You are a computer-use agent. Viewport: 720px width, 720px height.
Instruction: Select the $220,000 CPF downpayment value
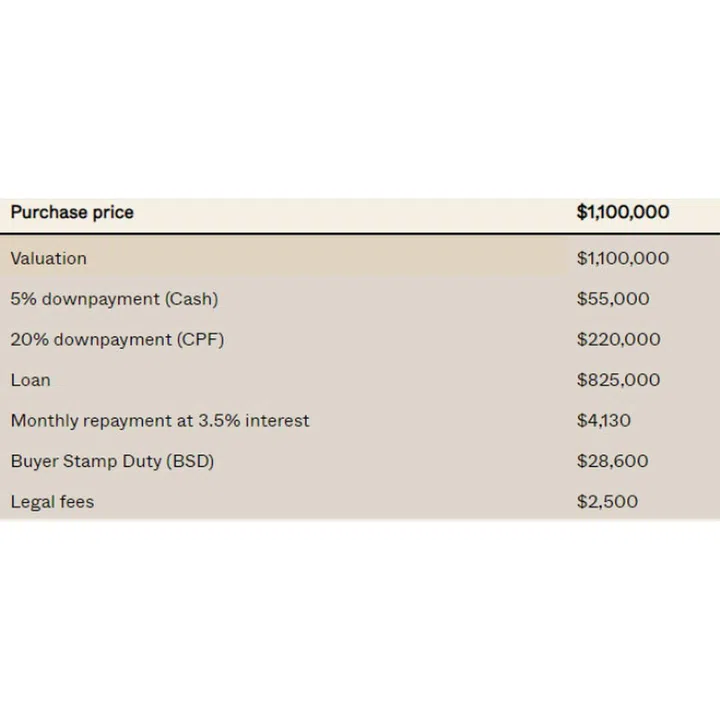618,339
